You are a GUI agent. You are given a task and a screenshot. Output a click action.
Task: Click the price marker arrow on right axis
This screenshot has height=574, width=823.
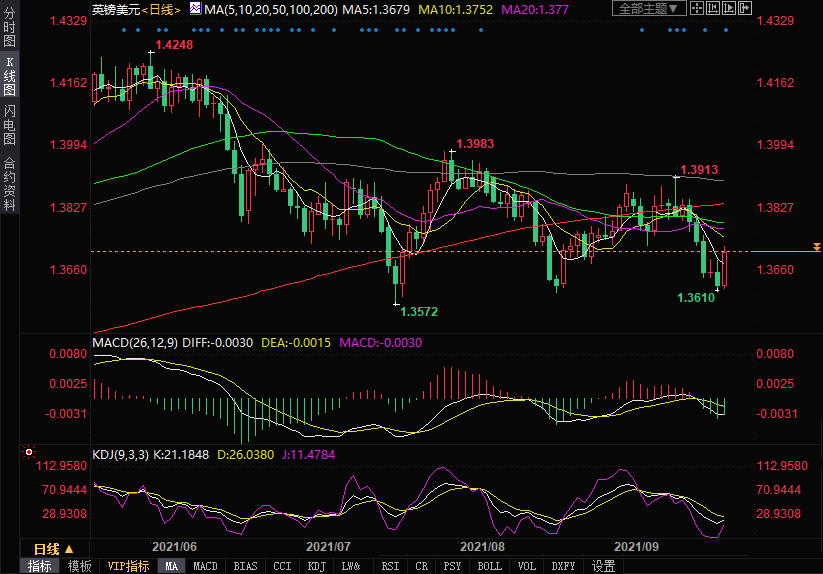point(817,246)
